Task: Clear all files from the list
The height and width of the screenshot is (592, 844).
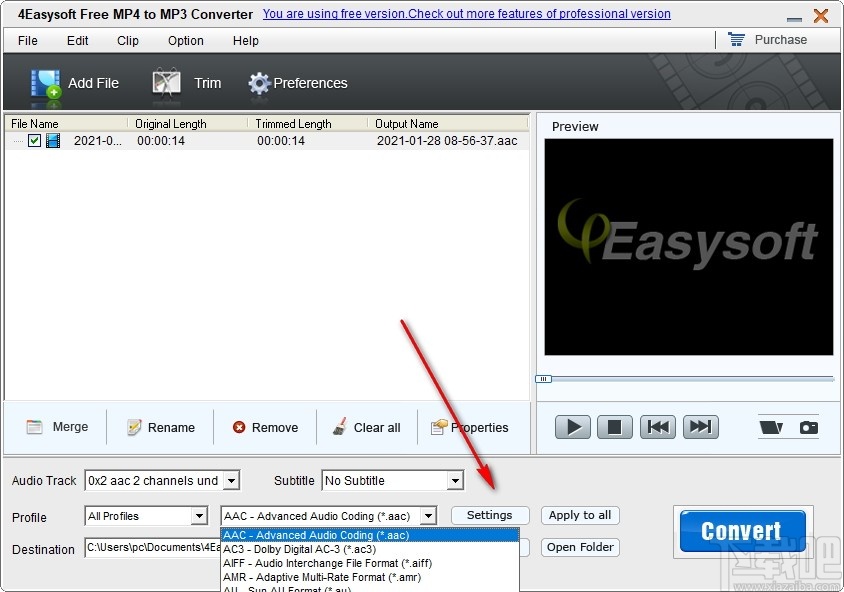Action: point(366,427)
